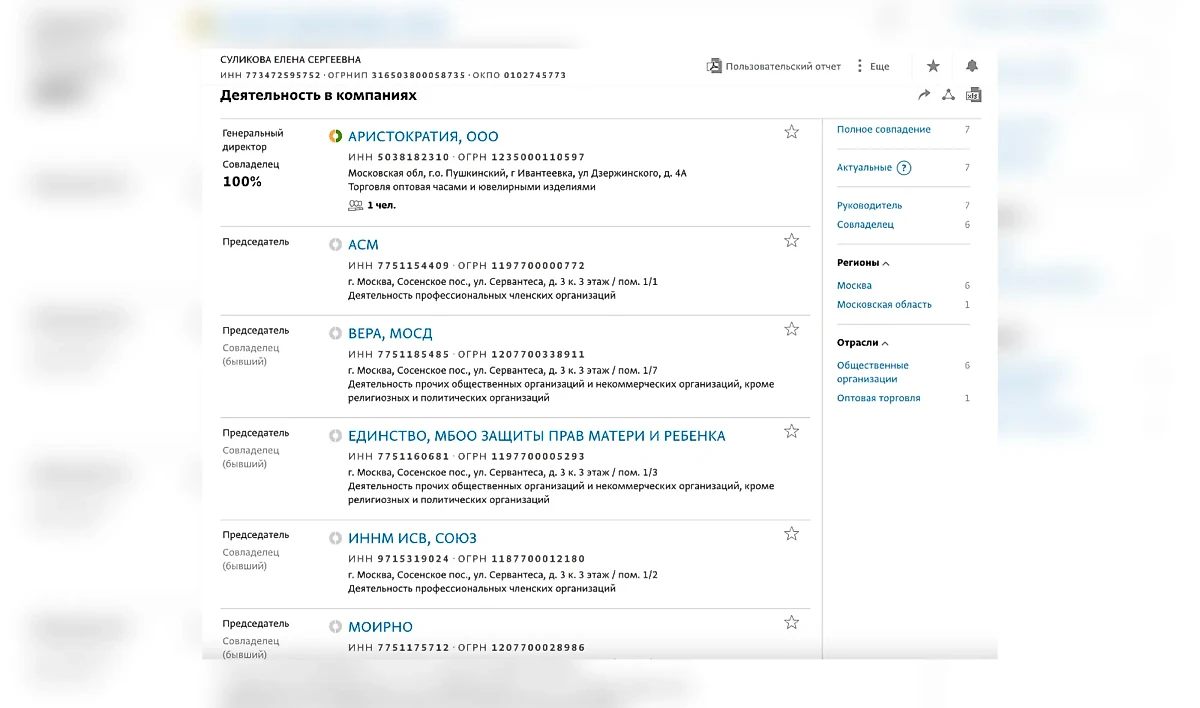This screenshot has width=1200, height=708.
Task: Toggle favorite star for АСМ row
Action: click(791, 240)
